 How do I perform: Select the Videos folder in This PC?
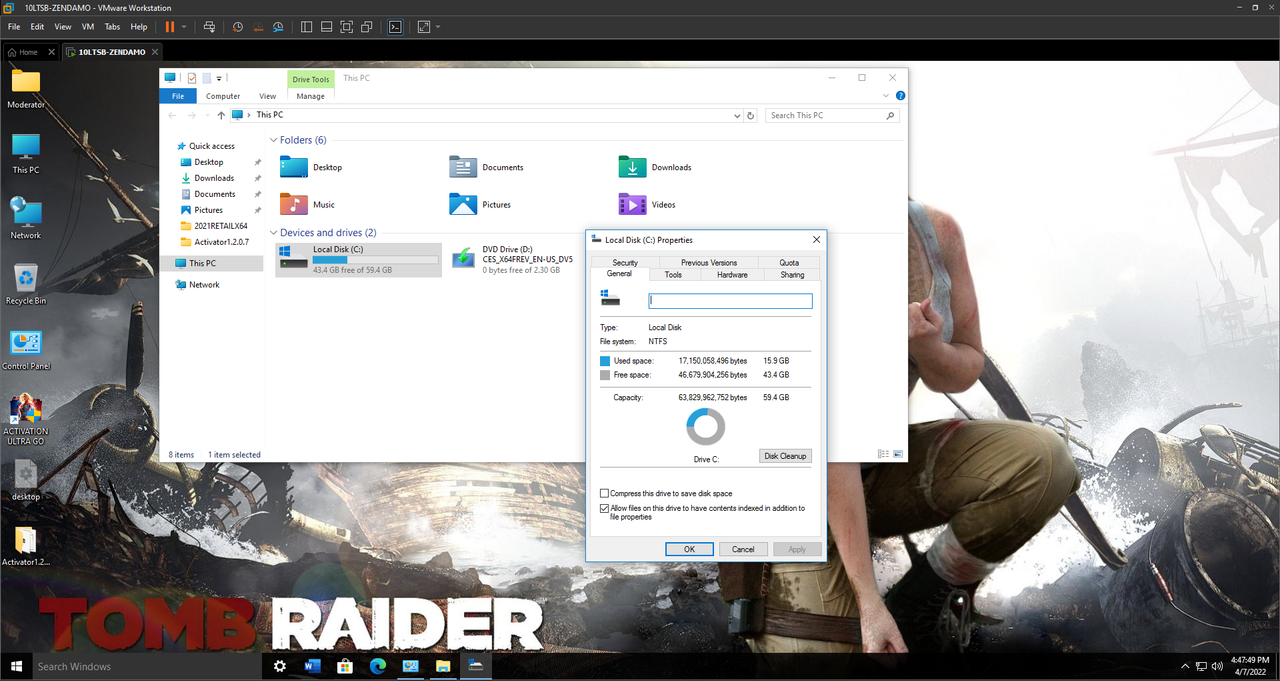(x=647, y=204)
